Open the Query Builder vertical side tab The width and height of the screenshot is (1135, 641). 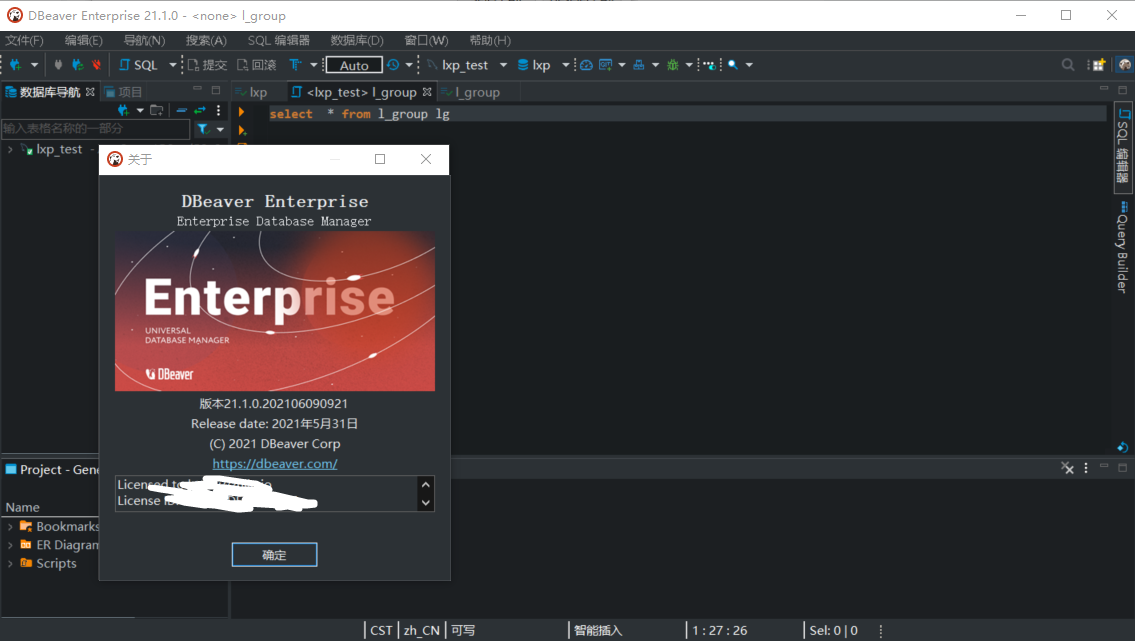(x=1123, y=247)
